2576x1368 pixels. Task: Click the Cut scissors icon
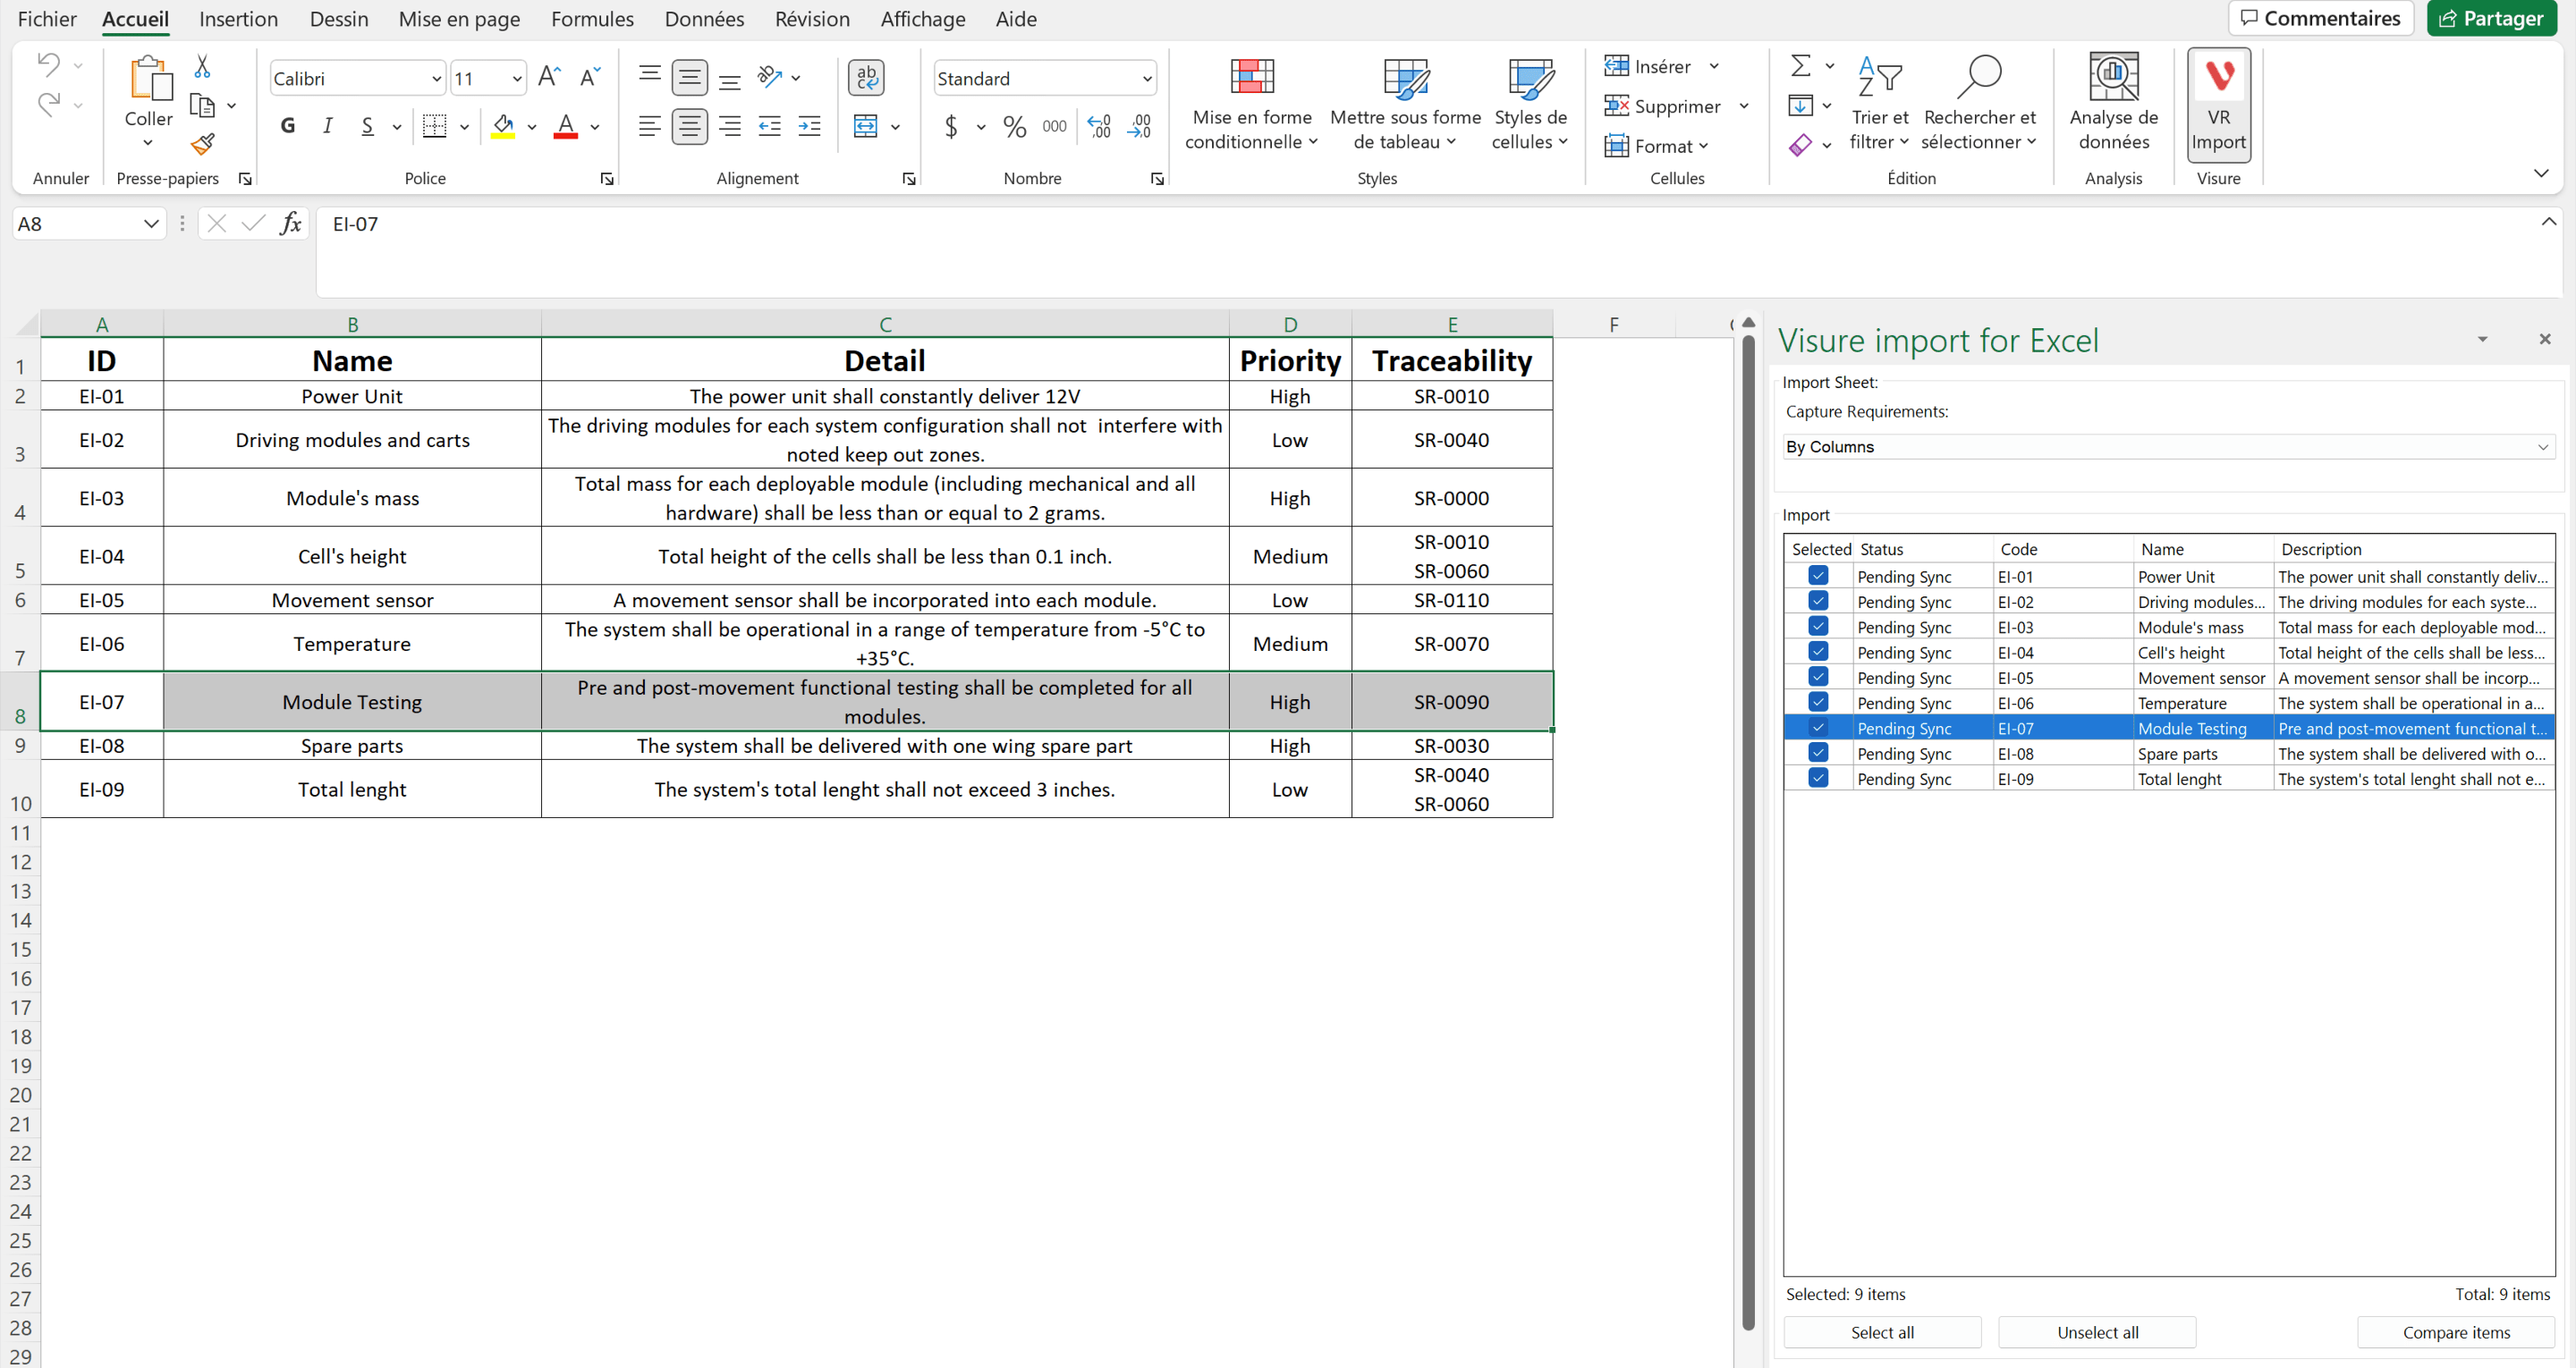click(x=202, y=67)
